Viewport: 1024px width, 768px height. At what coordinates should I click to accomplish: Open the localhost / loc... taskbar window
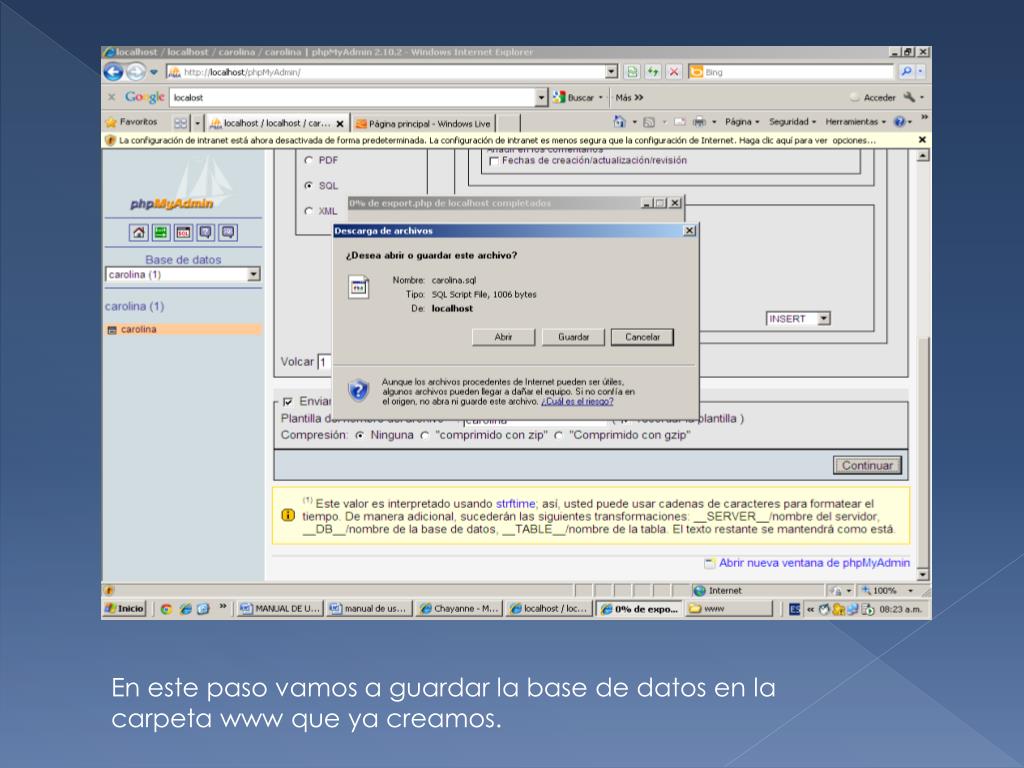point(549,609)
